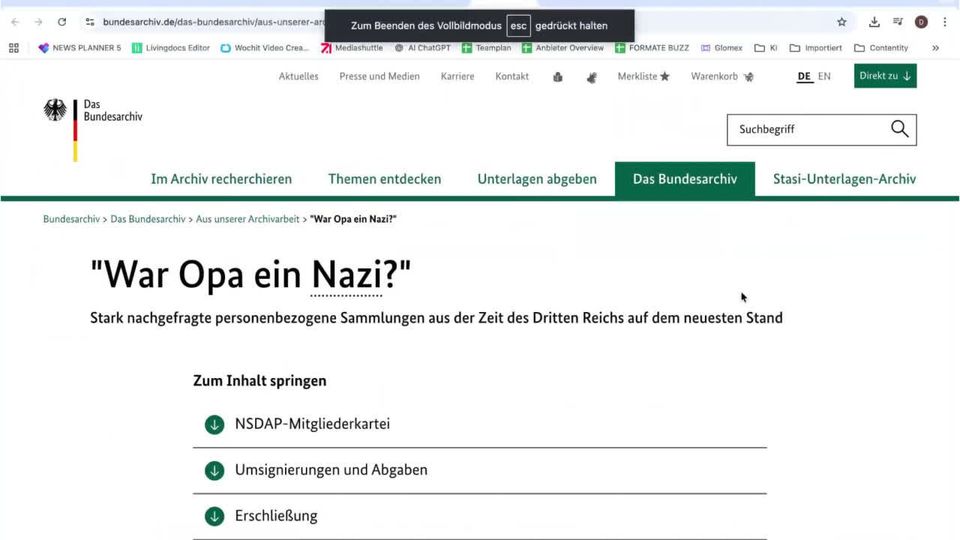Reload the page in the browser

pos(62,22)
